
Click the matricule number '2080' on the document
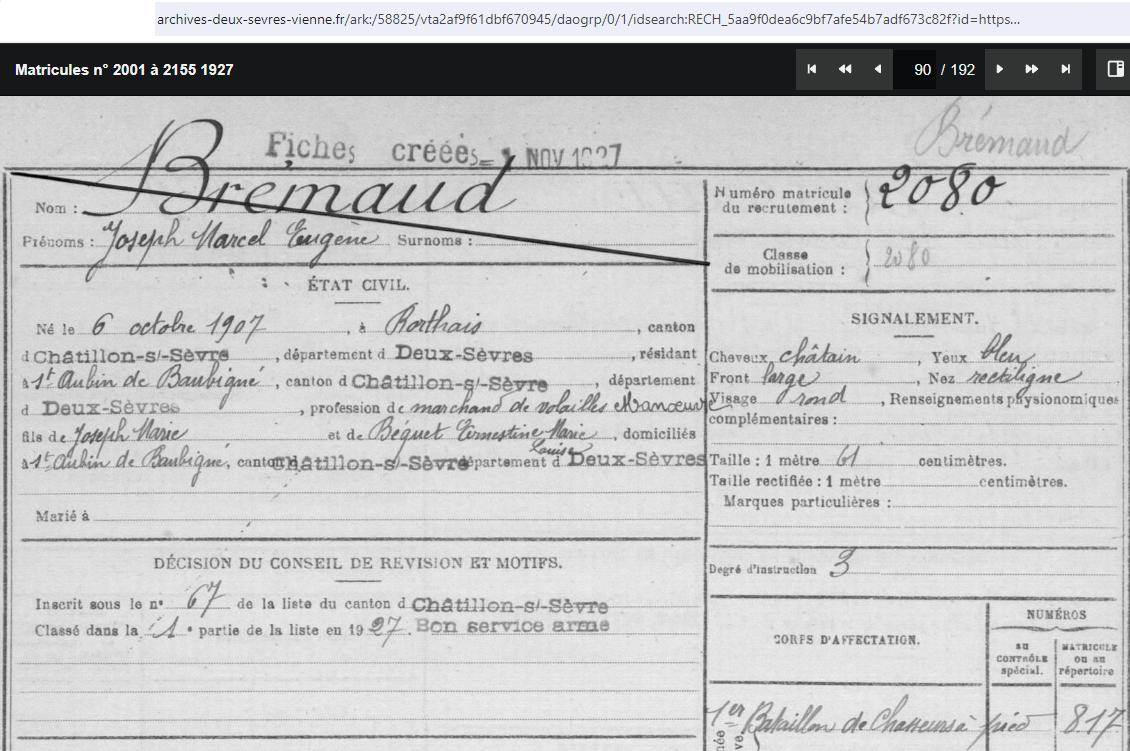(x=940, y=189)
